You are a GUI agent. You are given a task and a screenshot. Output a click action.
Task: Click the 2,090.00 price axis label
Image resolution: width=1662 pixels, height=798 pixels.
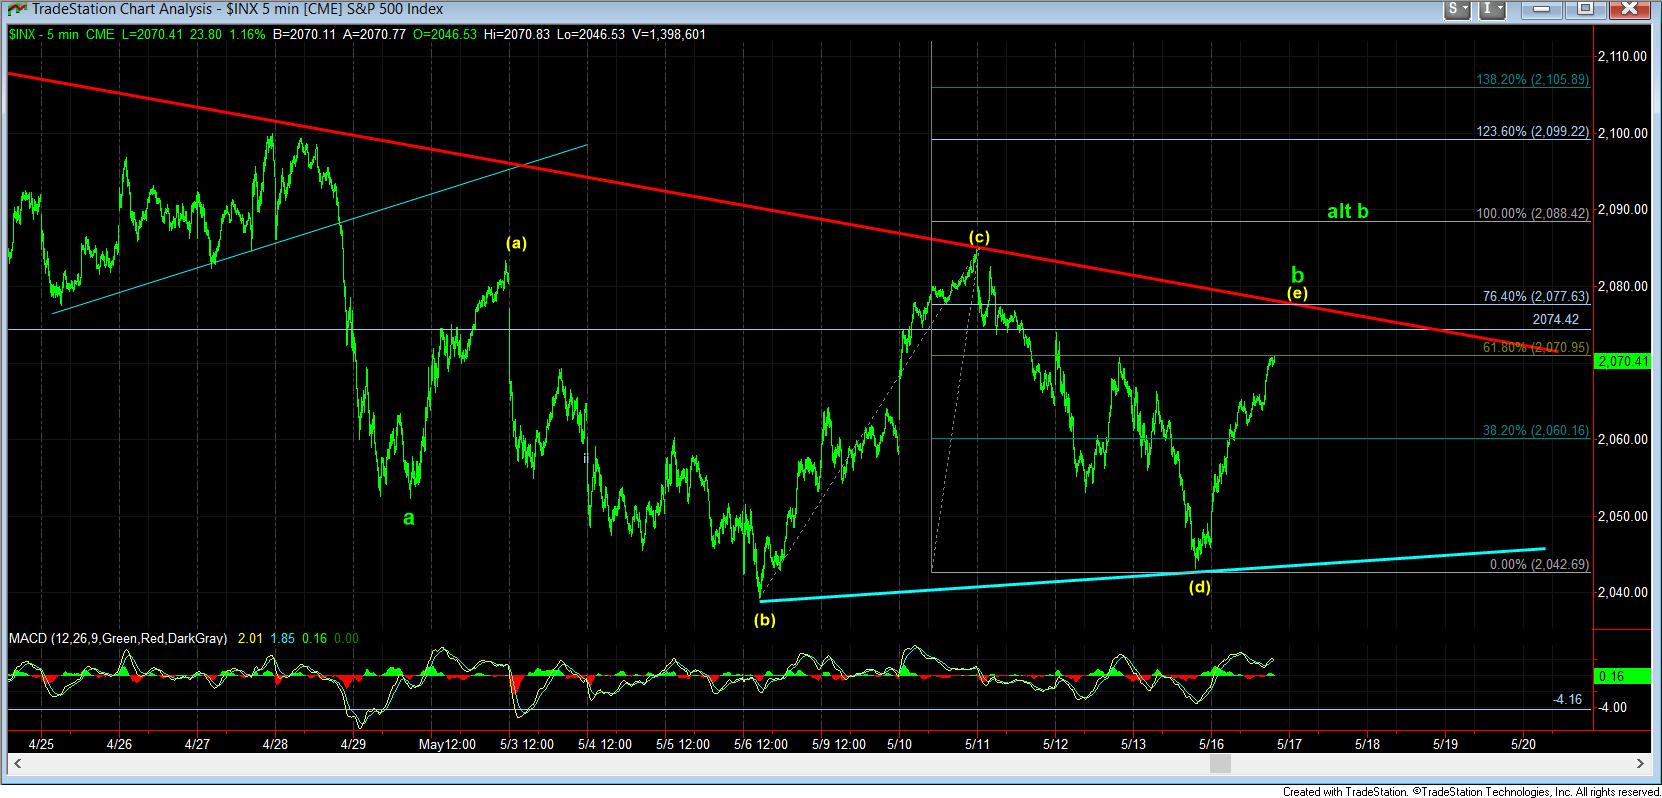pos(1622,209)
